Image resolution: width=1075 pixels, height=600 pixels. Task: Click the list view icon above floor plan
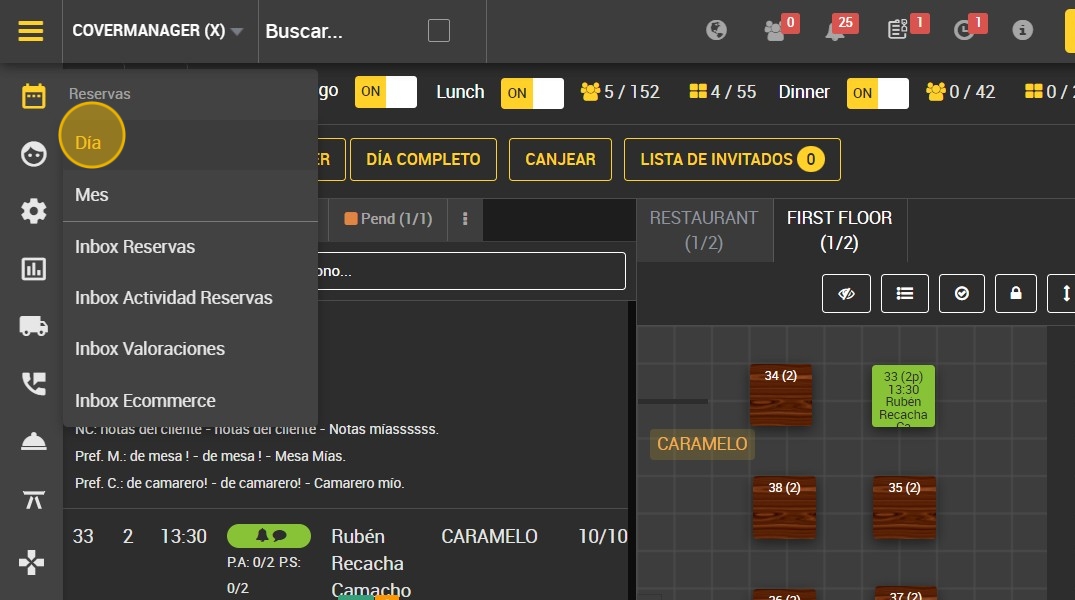pyautogui.click(x=905, y=293)
